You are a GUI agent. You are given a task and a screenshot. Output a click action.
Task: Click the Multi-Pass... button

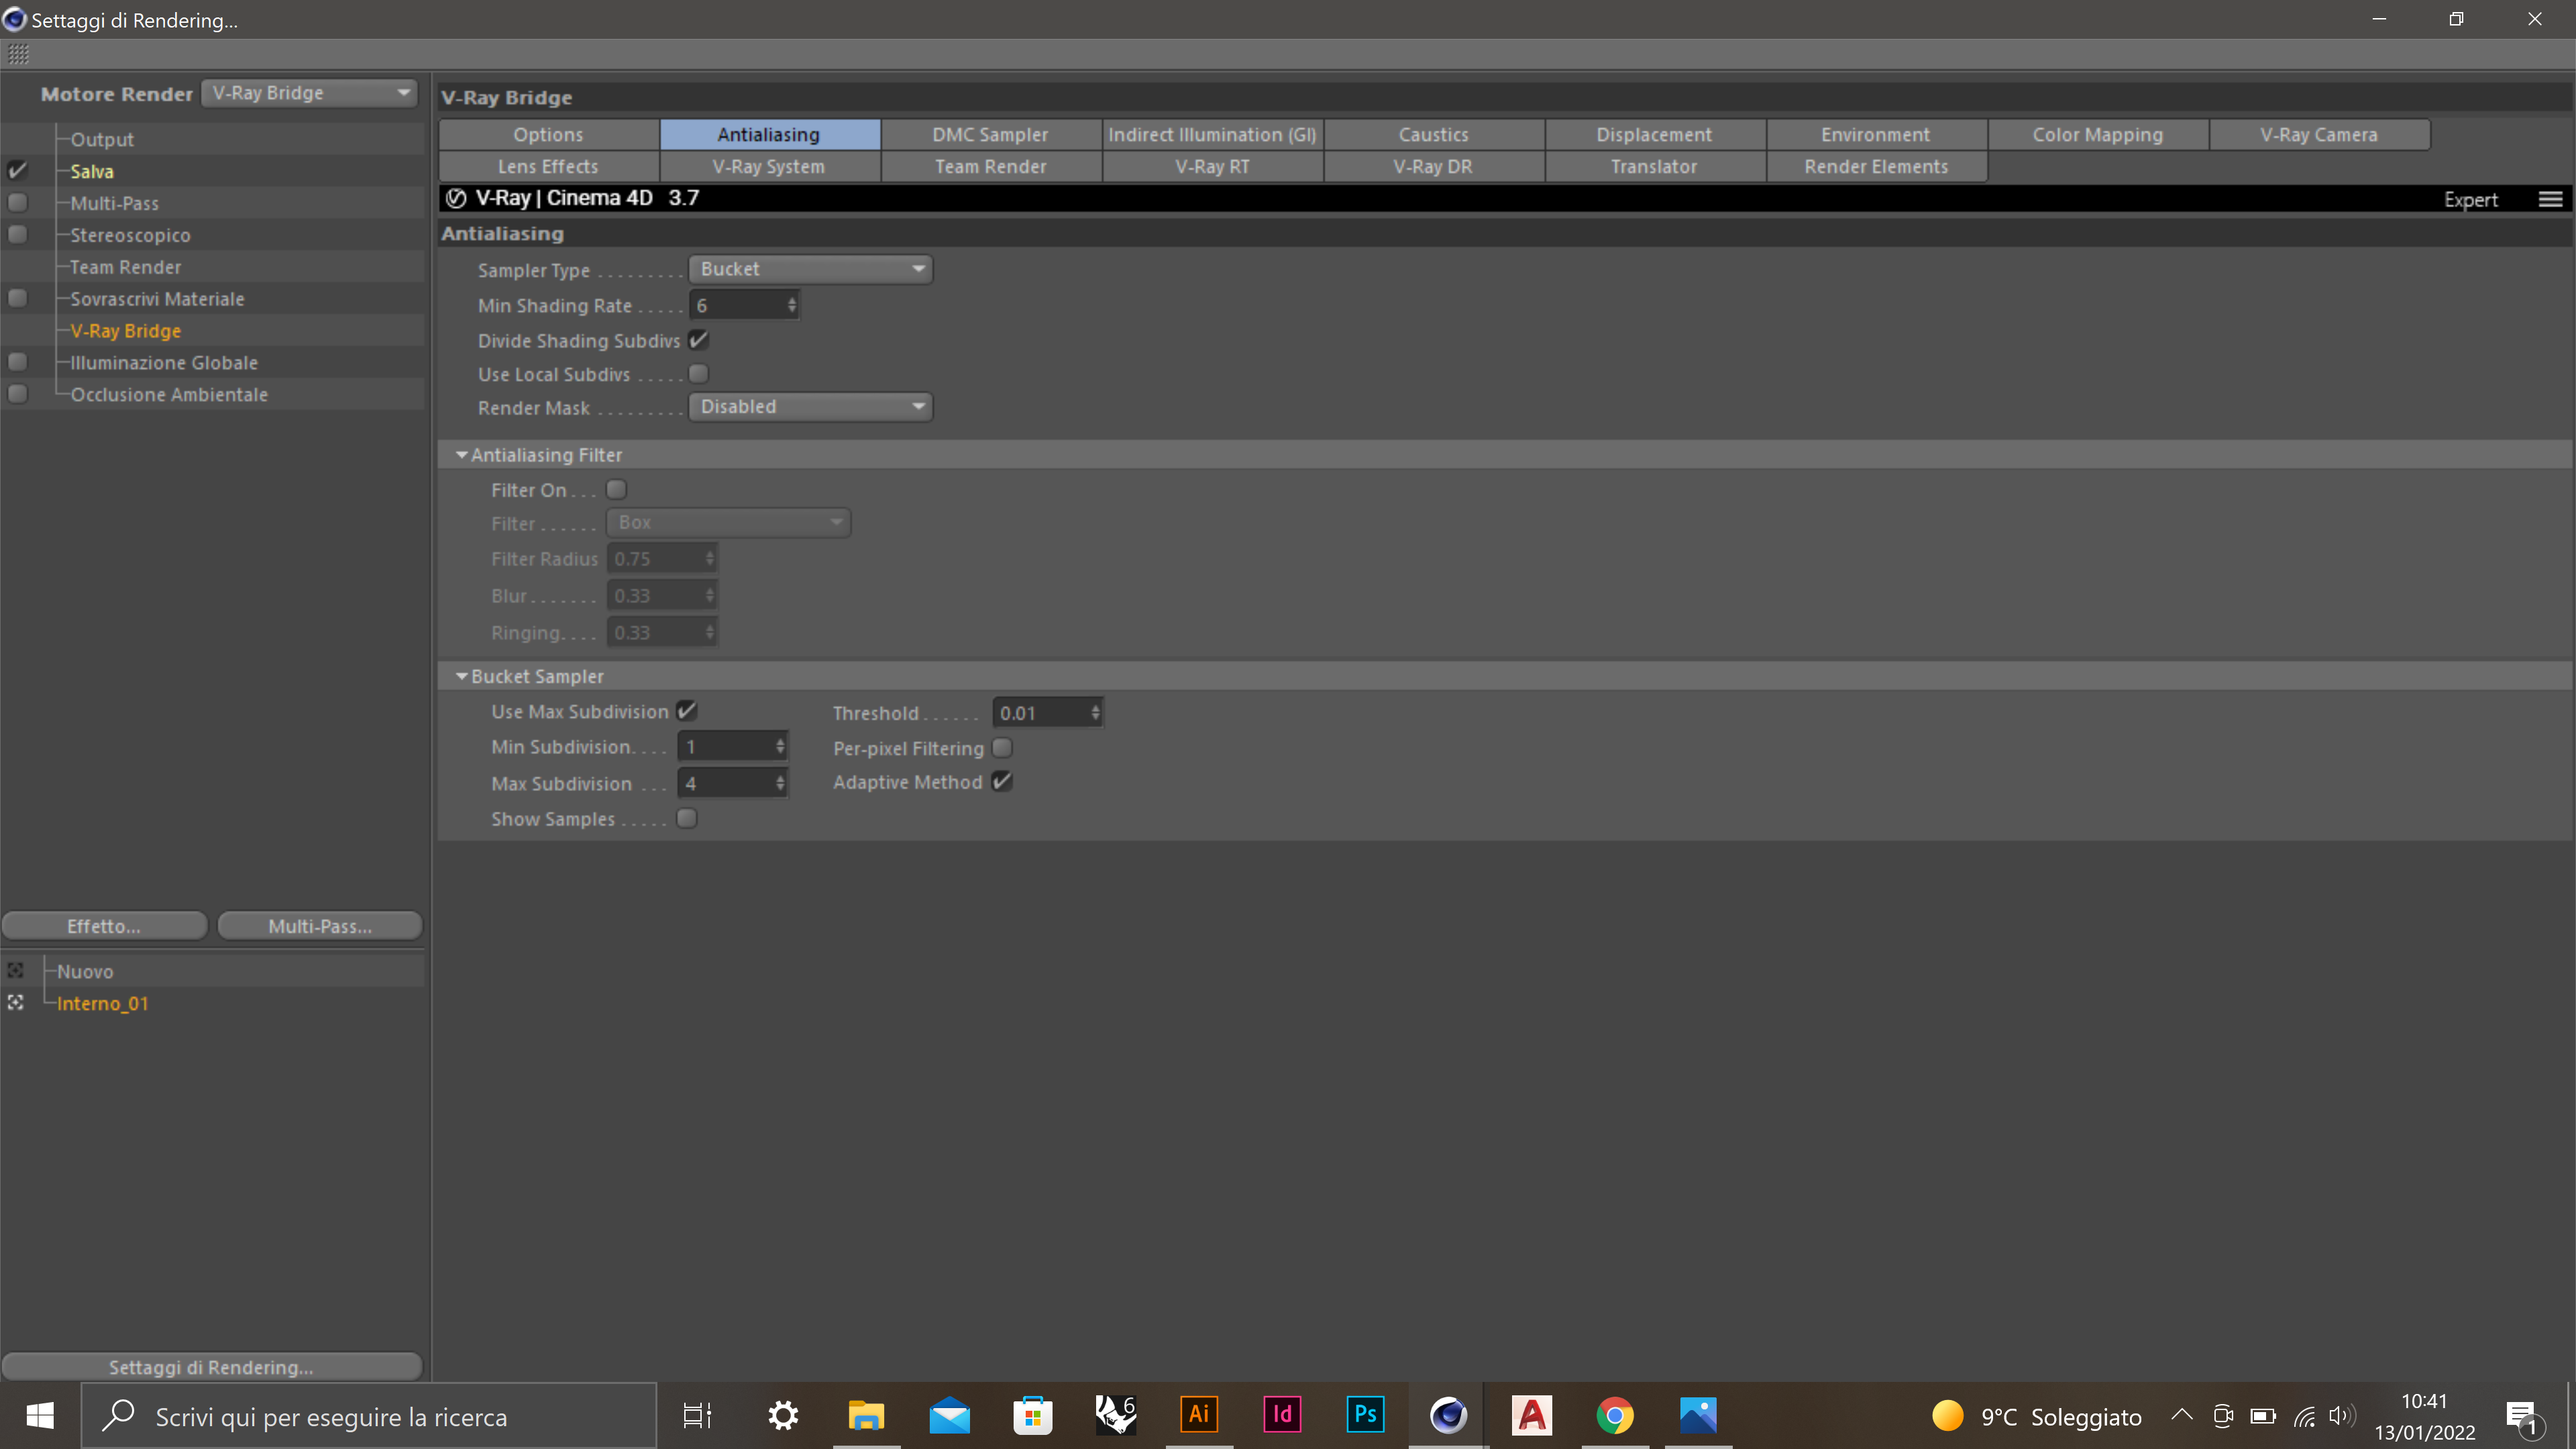point(320,926)
